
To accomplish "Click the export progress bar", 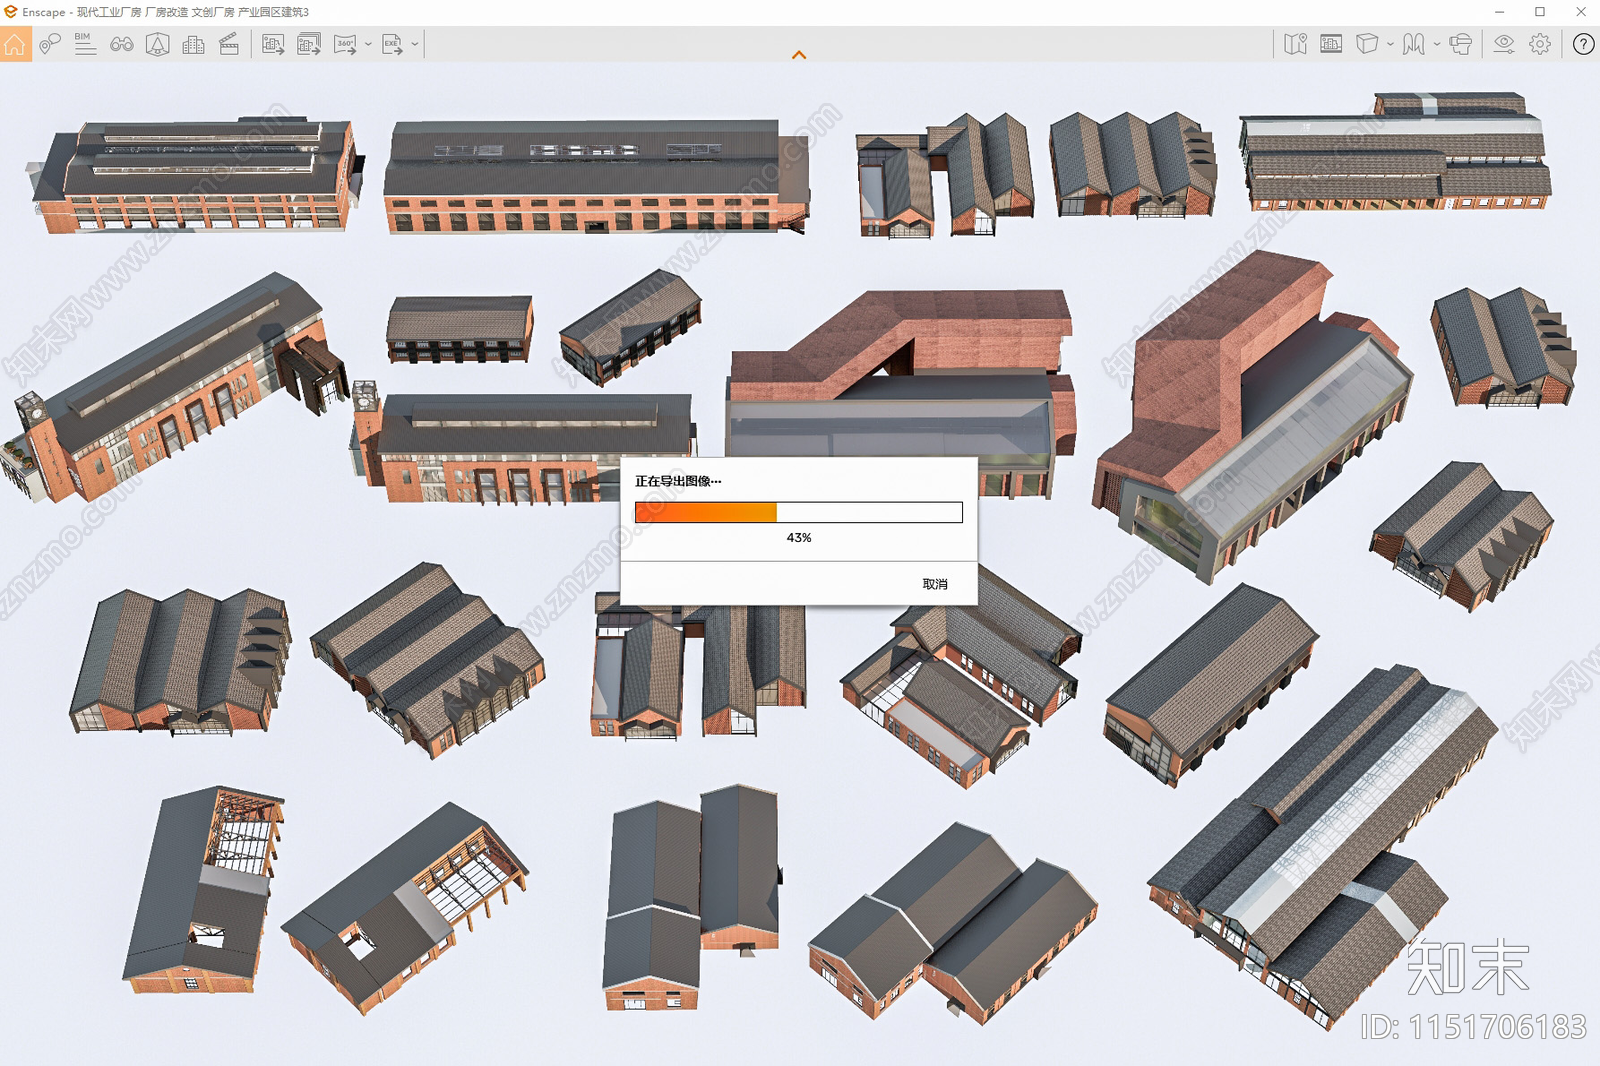I will (799, 512).
